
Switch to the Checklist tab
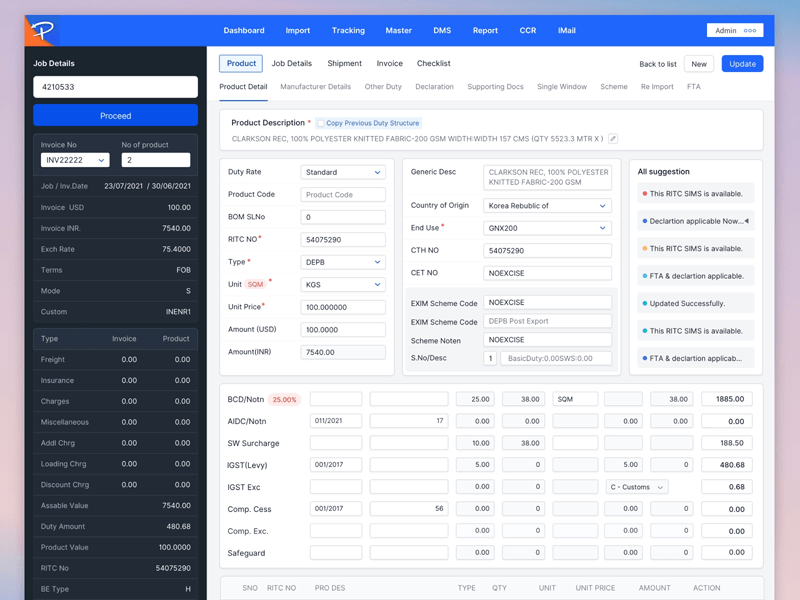point(433,63)
